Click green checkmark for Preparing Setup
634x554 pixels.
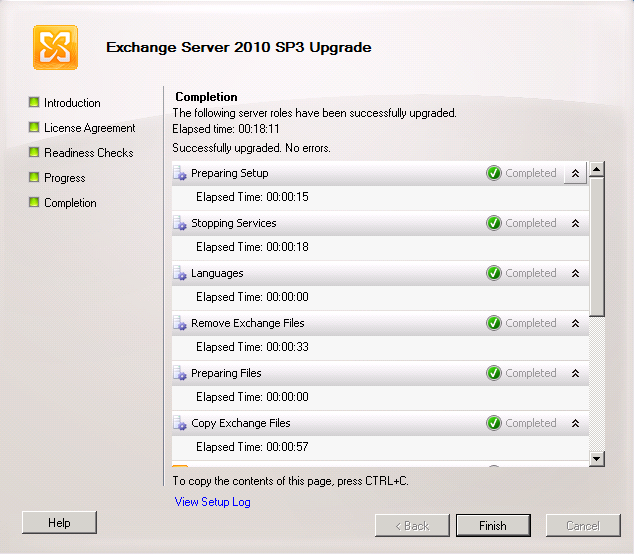pyautogui.click(x=494, y=173)
